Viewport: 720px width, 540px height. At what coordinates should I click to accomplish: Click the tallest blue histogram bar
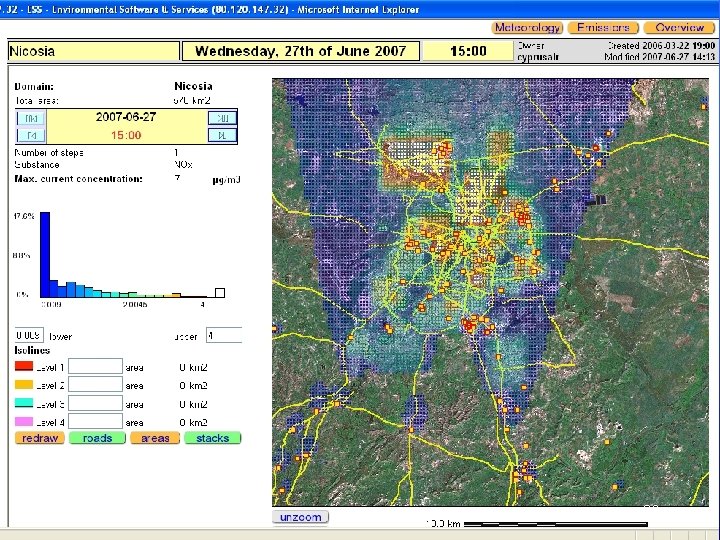coord(44,255)
